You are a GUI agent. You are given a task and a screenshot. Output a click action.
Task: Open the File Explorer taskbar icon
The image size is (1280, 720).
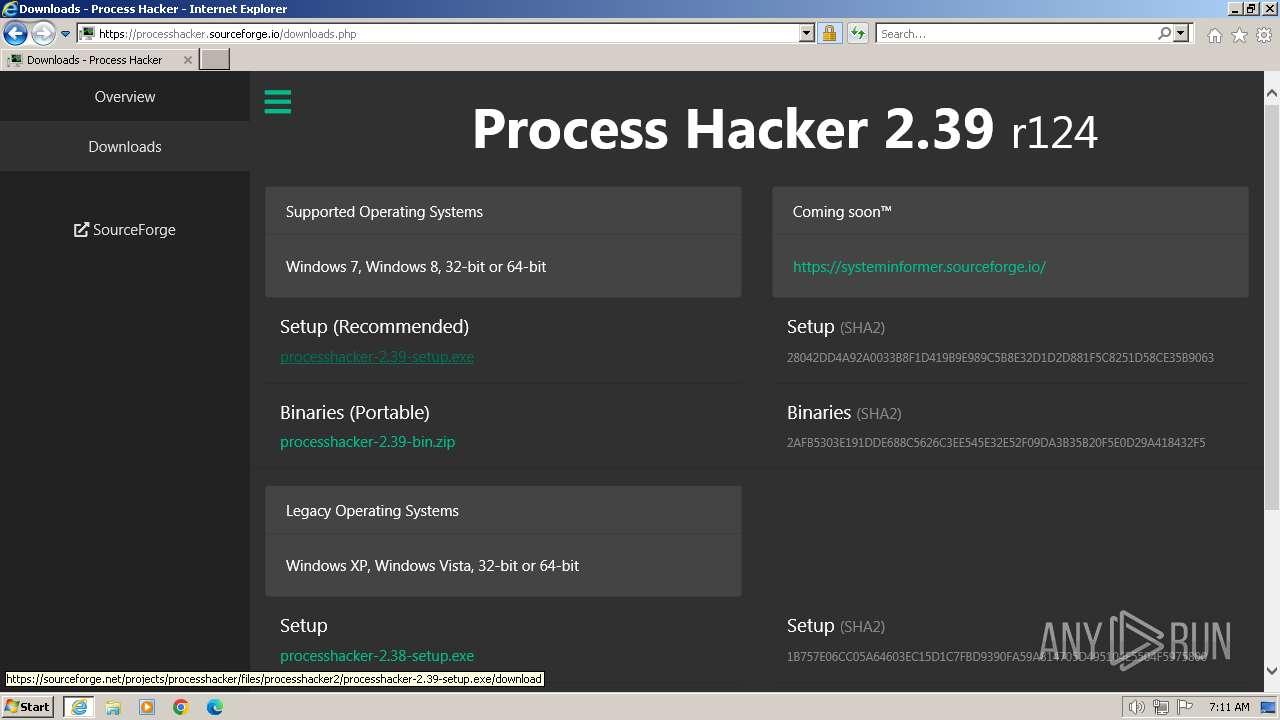tap(113, 707)
